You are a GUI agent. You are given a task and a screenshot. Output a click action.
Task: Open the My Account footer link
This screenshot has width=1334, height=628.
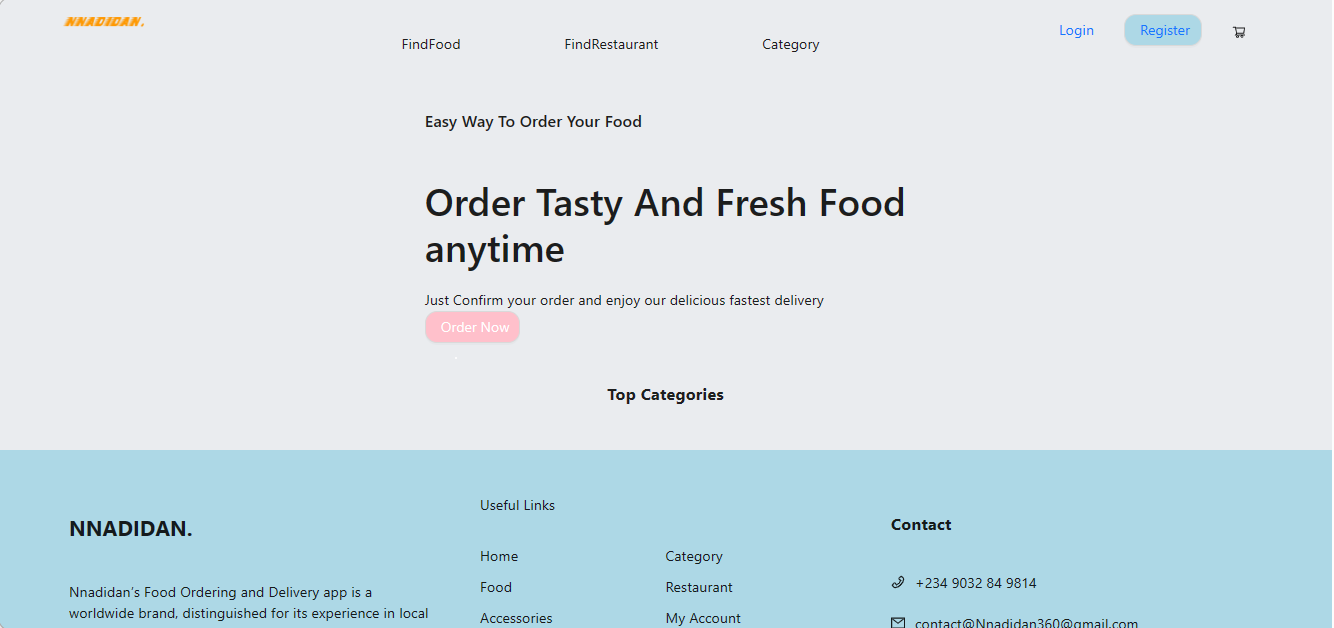click(703, 618)
